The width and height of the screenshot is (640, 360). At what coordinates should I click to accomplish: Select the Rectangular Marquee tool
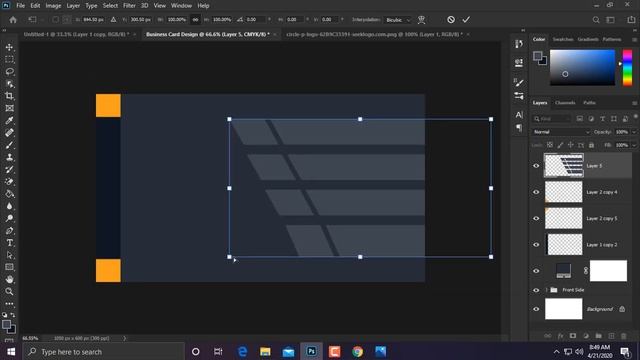tap(9, 60)
